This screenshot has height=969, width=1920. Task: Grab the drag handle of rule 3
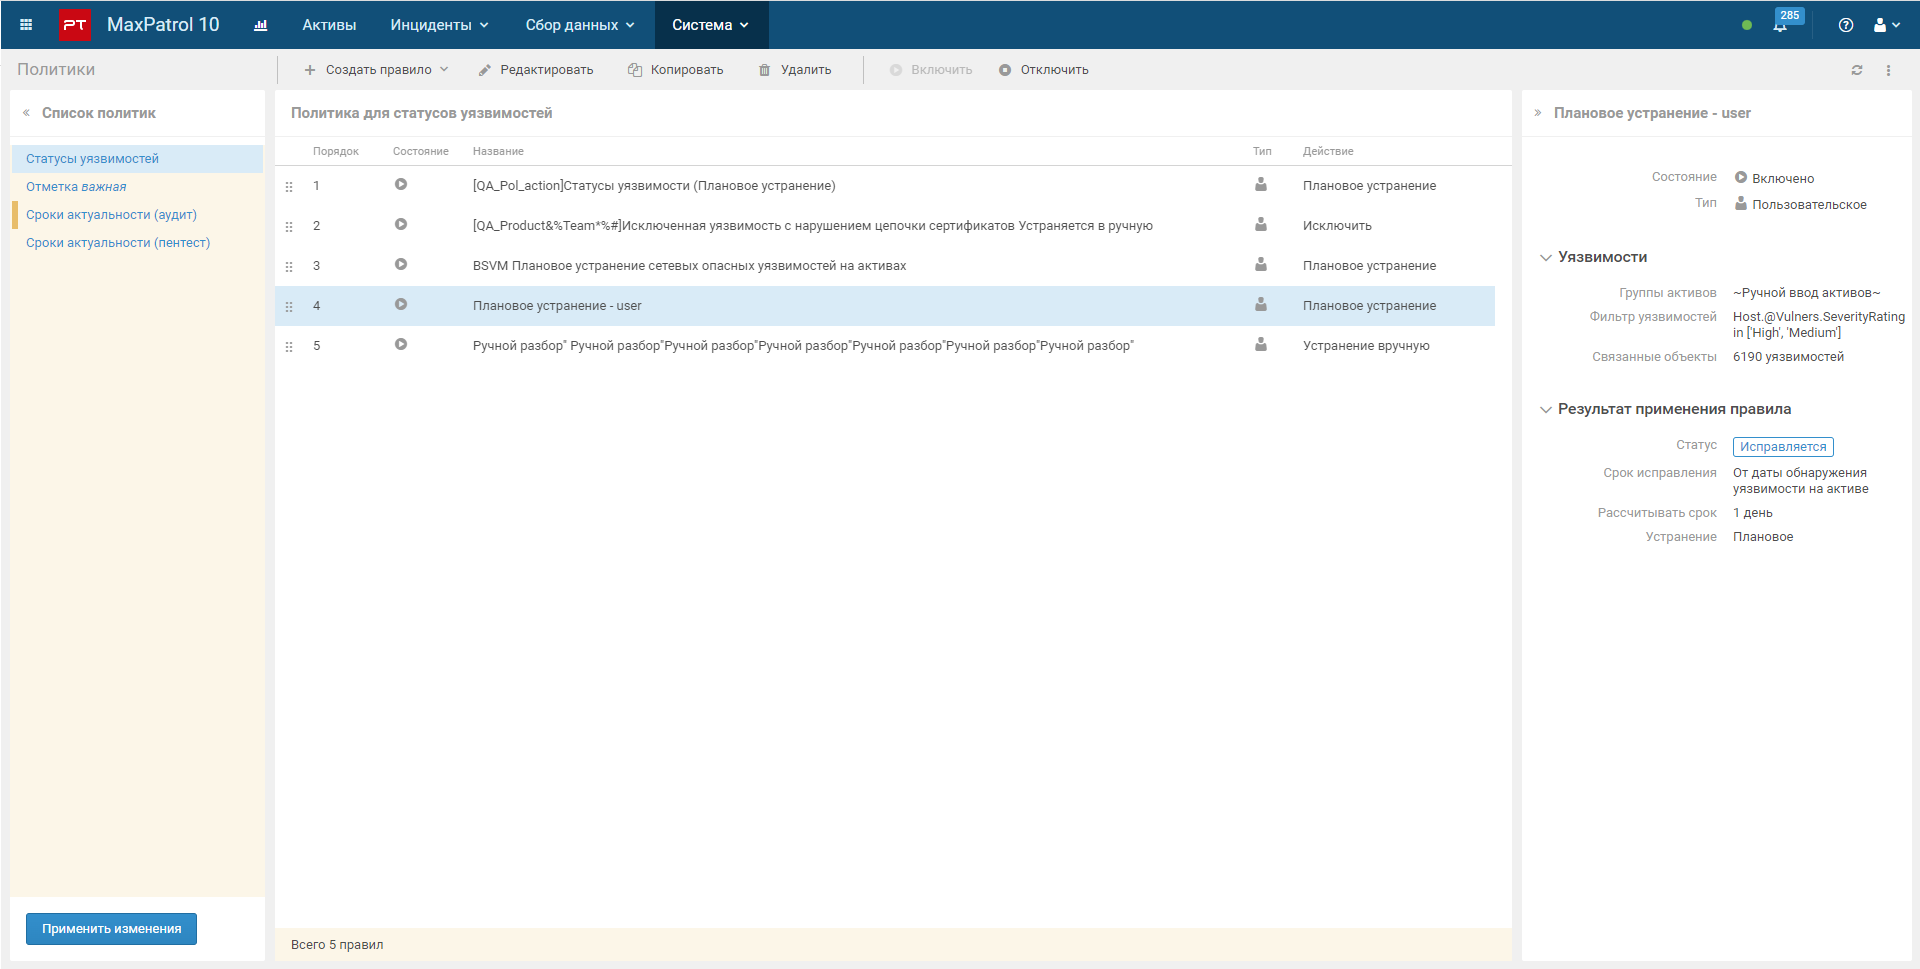pyautogui.click(x=289, y=267)
